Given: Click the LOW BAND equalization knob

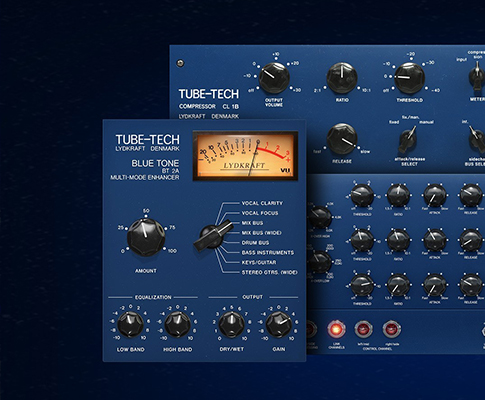Looking at the screenshot, I should point(130,324).
